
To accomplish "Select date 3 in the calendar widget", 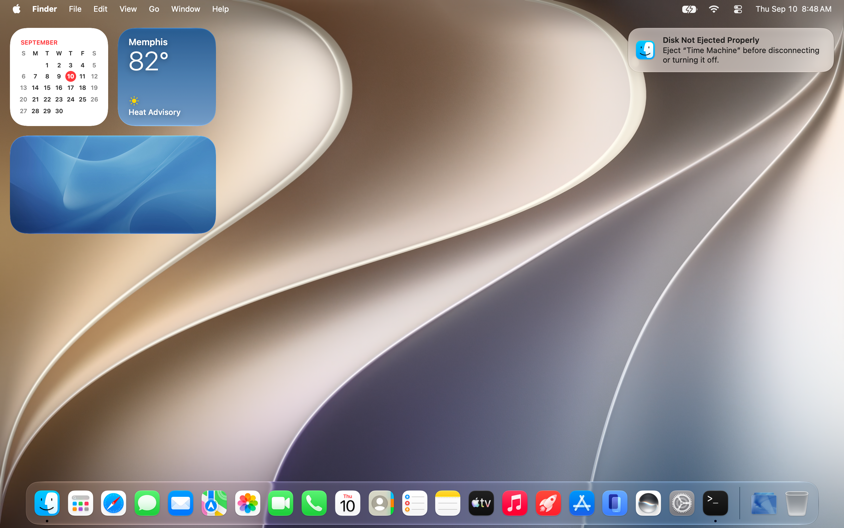I will (71, 65).
